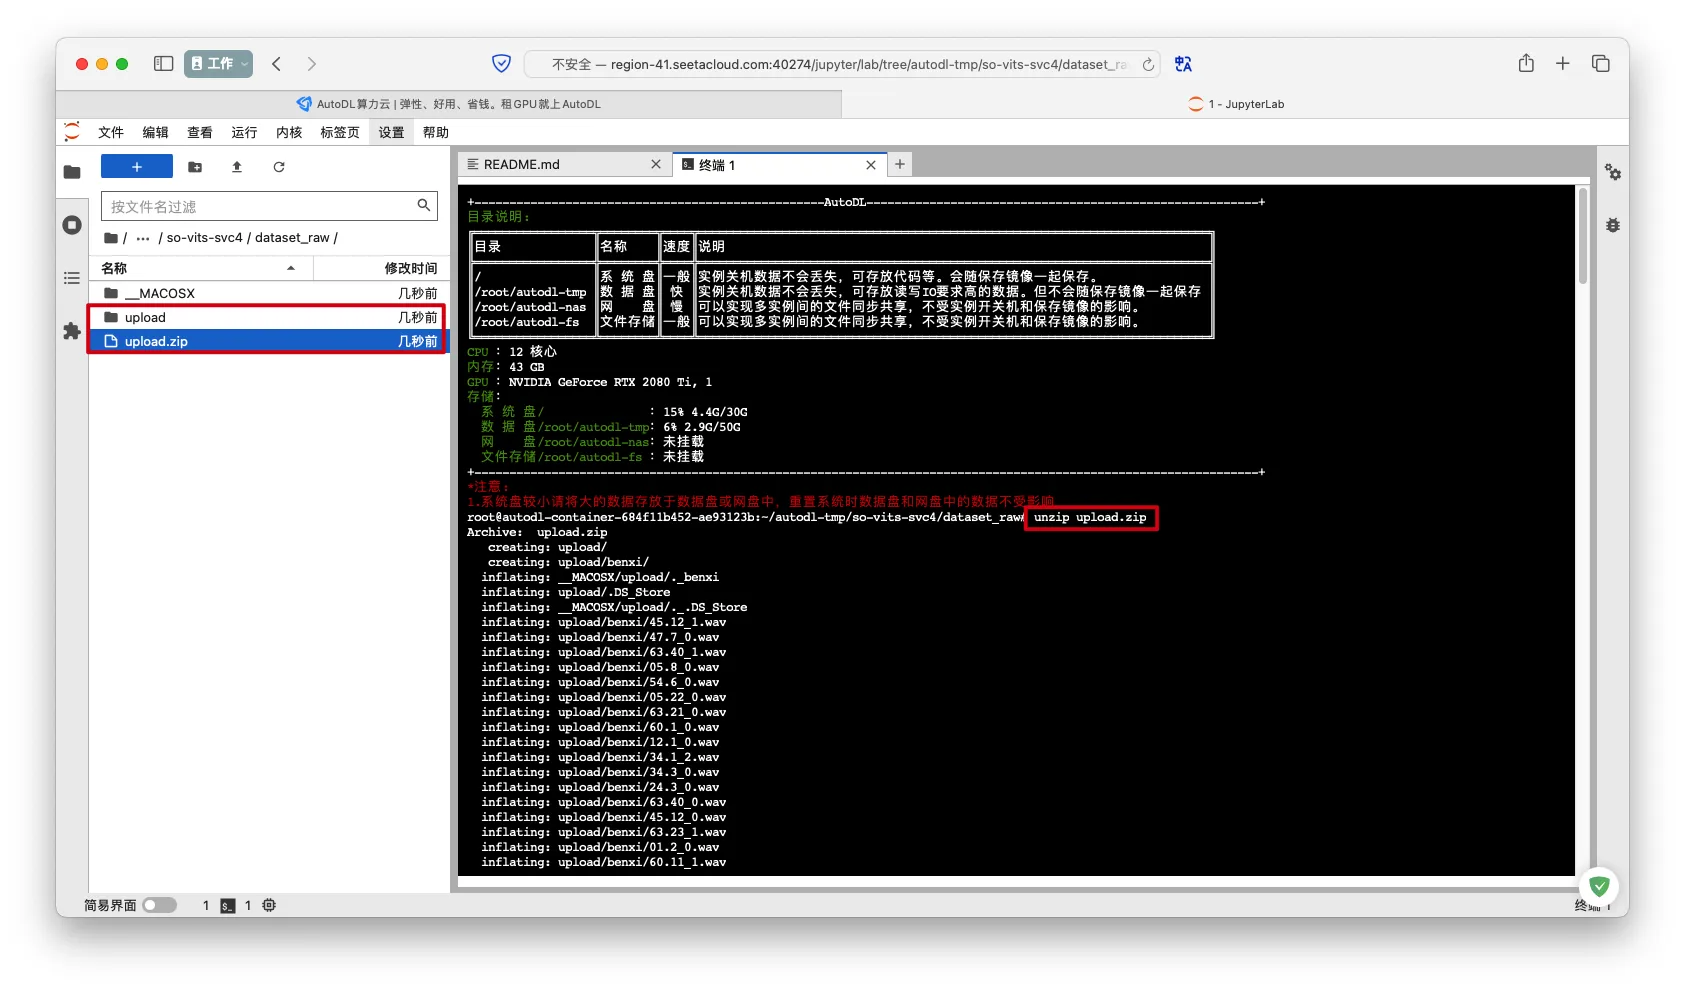Toggle the 简易界面 simple interface switch
Viewport: 1685px width, 991px height.
tap(159, 905)
